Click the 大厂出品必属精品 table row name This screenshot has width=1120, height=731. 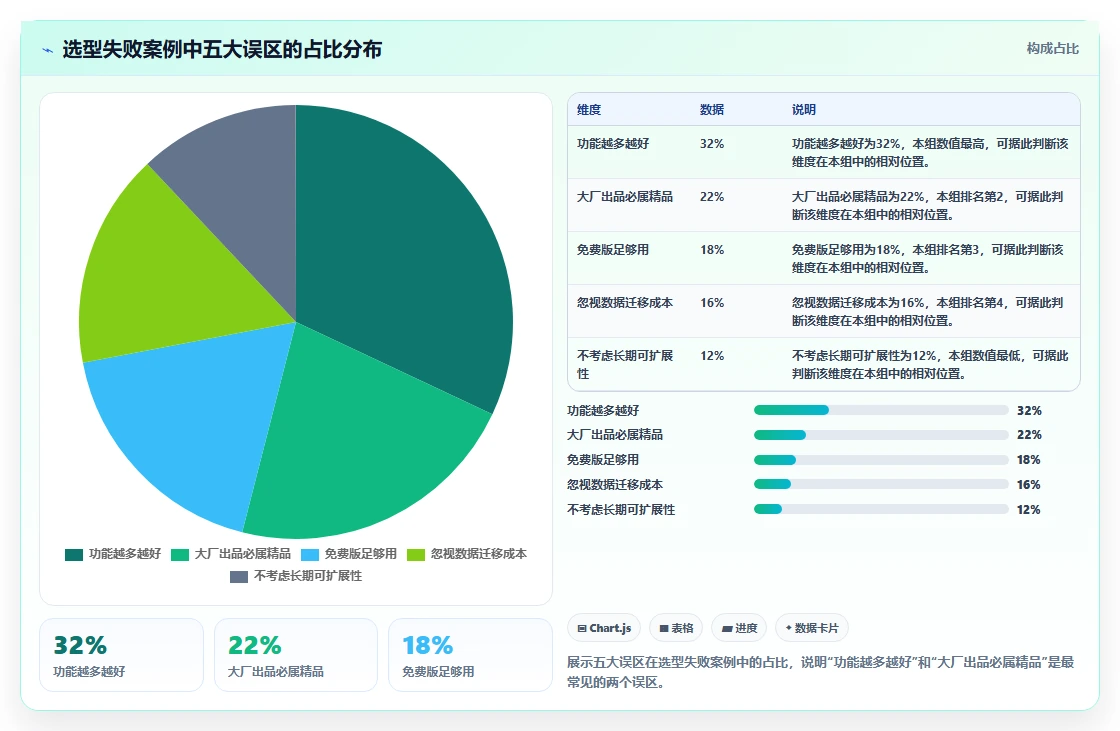coord(625,197)
